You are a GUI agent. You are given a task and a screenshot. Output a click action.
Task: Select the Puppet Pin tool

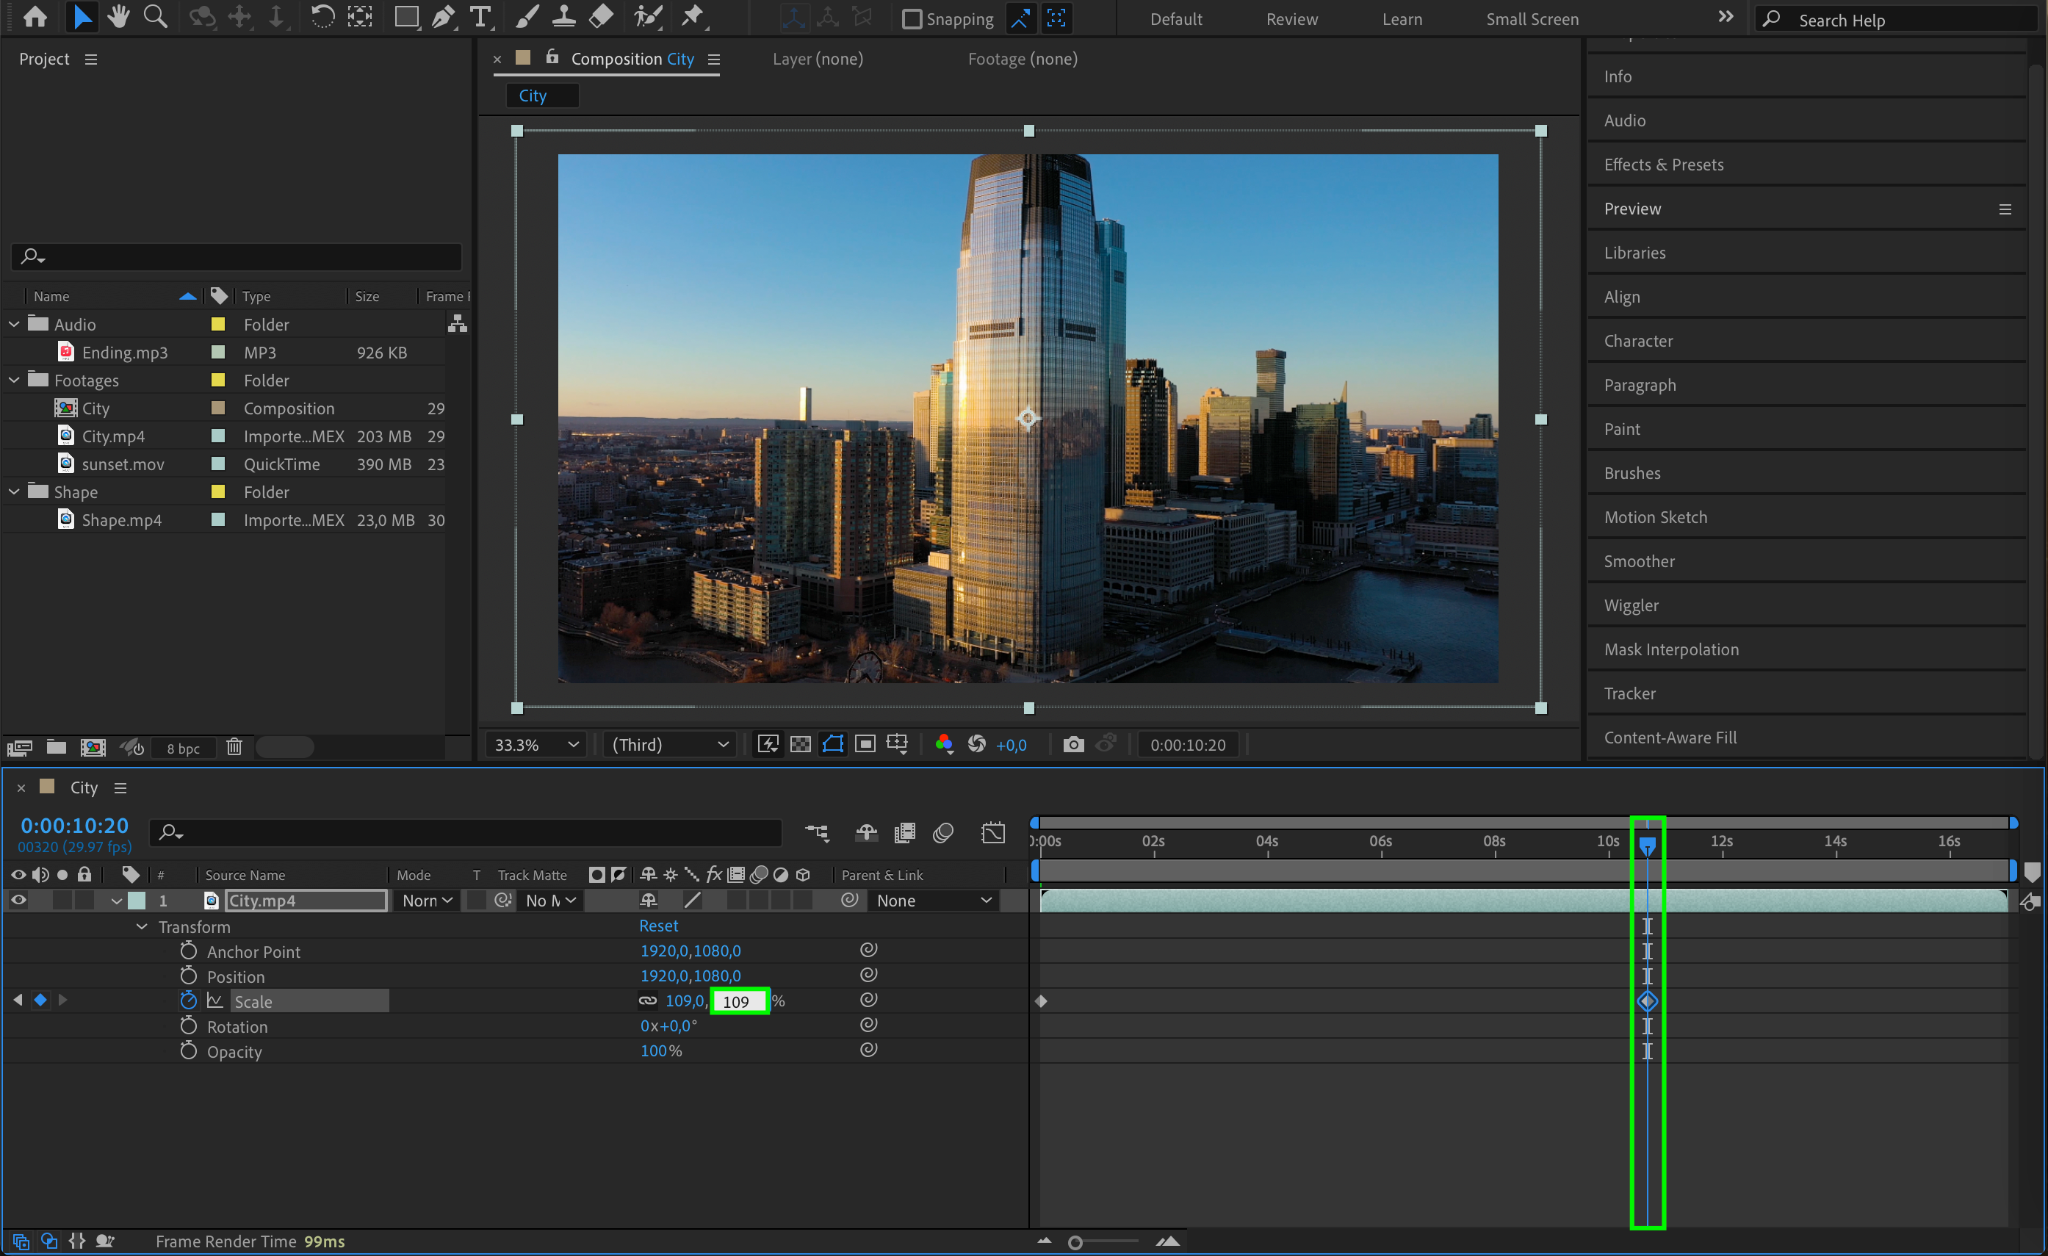[692, 16]
